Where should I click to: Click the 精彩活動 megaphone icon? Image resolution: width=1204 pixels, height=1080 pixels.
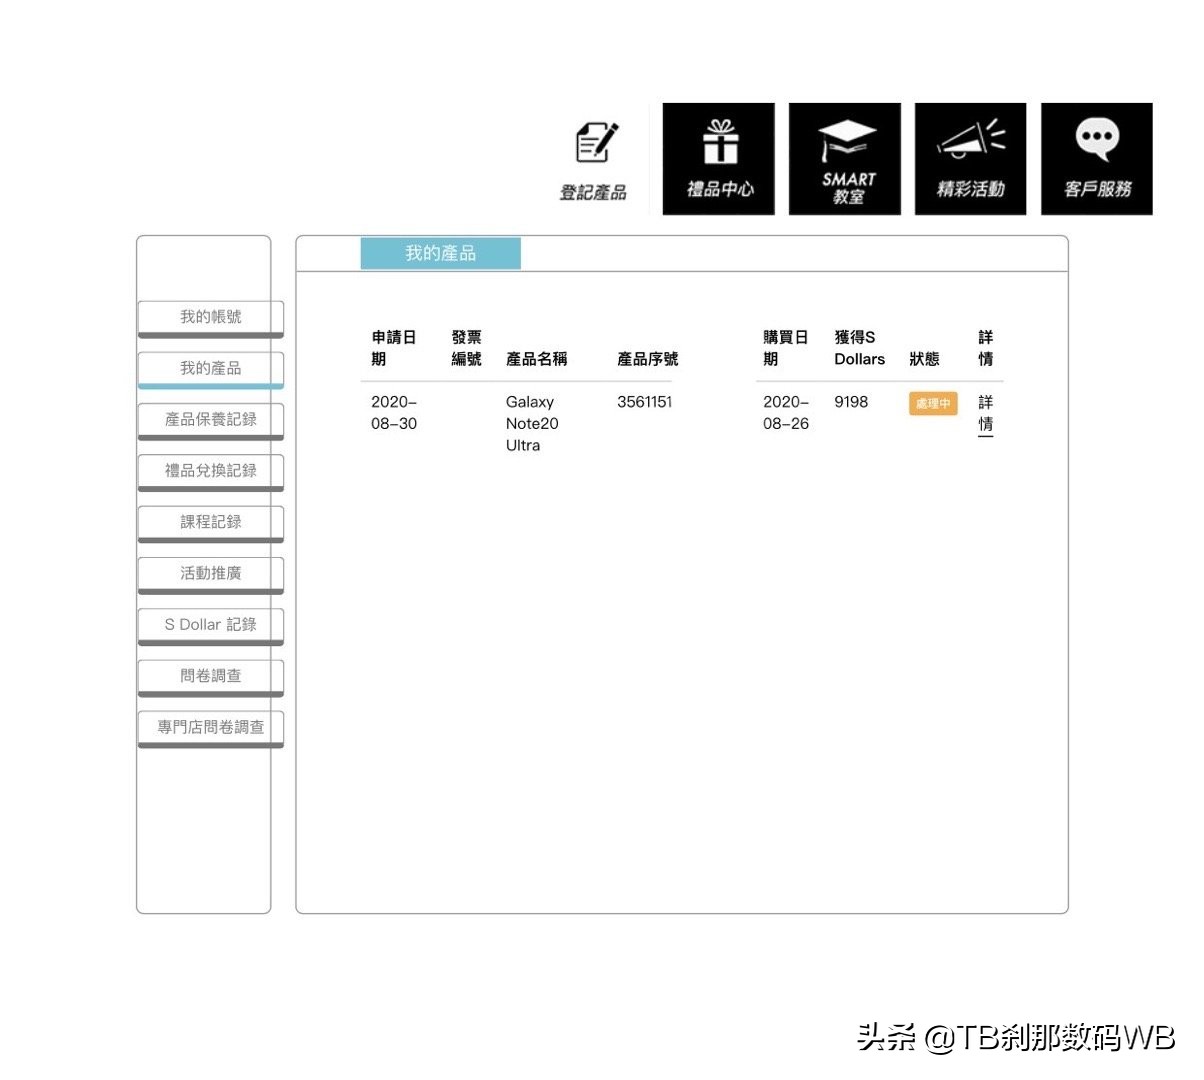tap(970, 158)
